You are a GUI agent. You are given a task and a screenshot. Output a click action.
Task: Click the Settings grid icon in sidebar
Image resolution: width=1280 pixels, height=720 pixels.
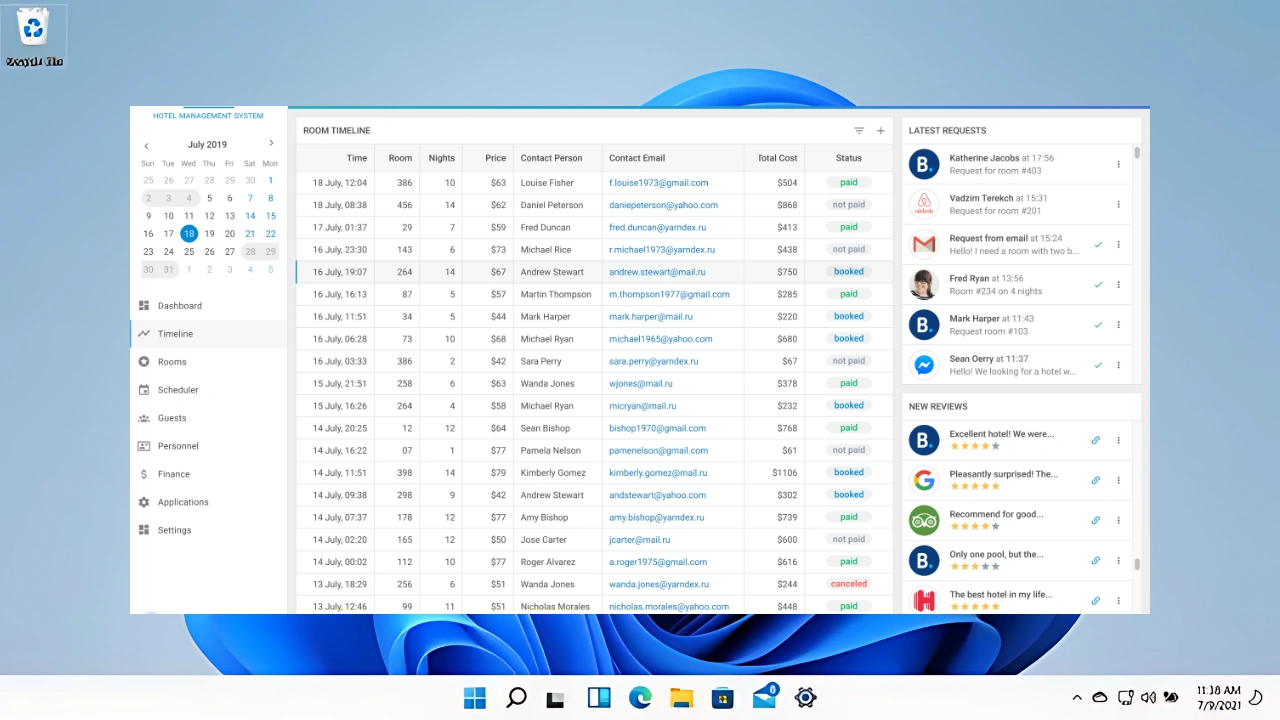pyautogui.click(x=144, y=530)
